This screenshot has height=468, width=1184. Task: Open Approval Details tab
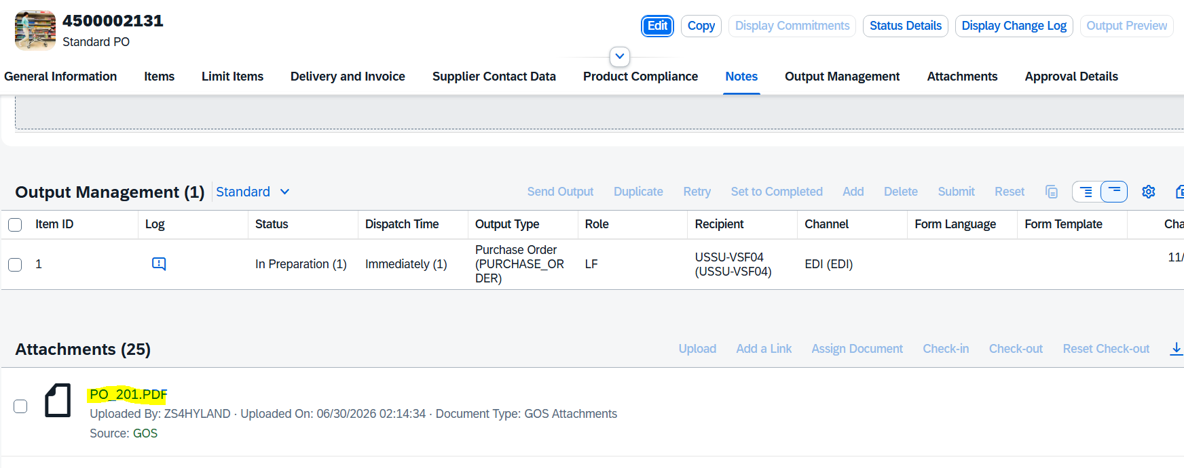pos(1071,76)
